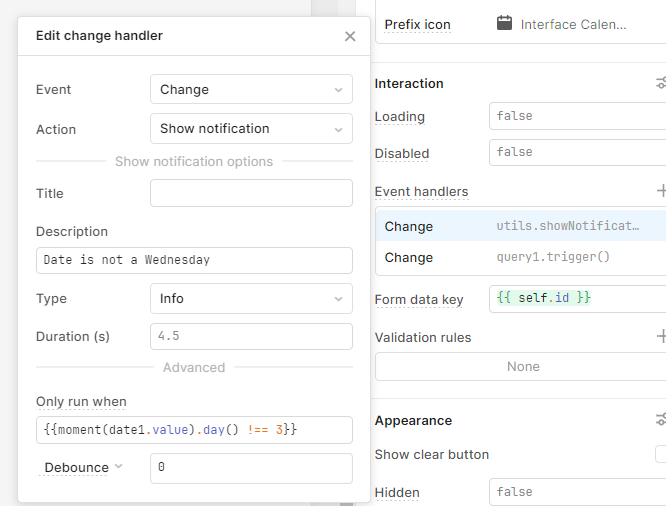
Task: Open the Type dropdown showing Info
Action: (x=251, y=298)
